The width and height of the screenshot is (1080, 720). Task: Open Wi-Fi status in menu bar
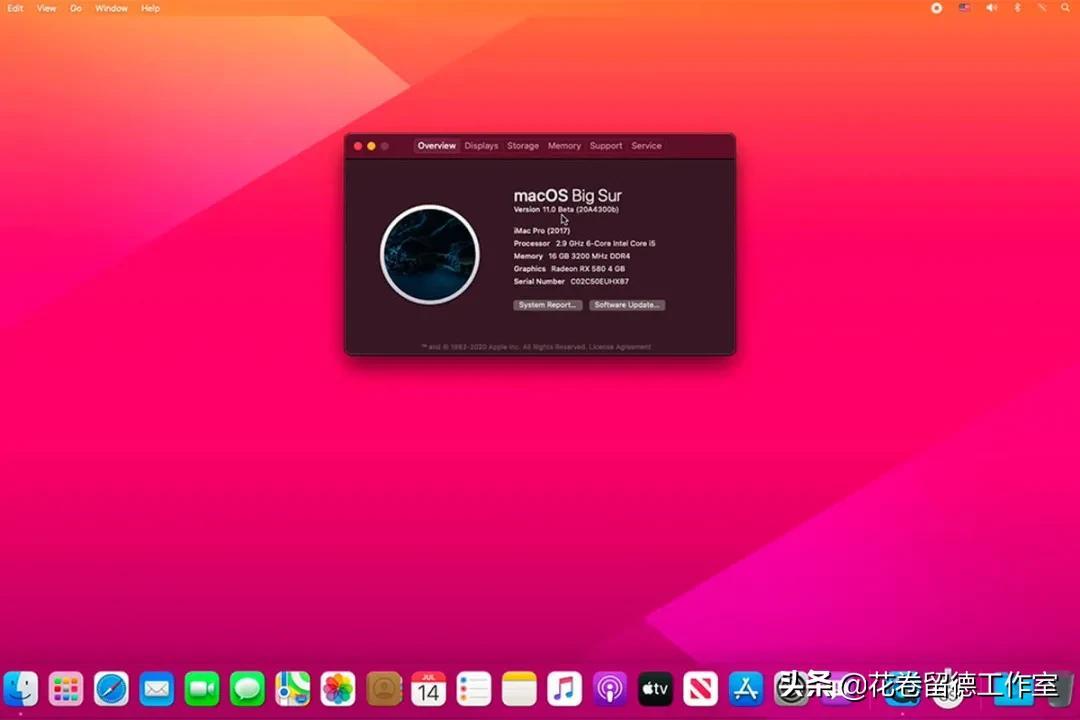(1042, 8)
